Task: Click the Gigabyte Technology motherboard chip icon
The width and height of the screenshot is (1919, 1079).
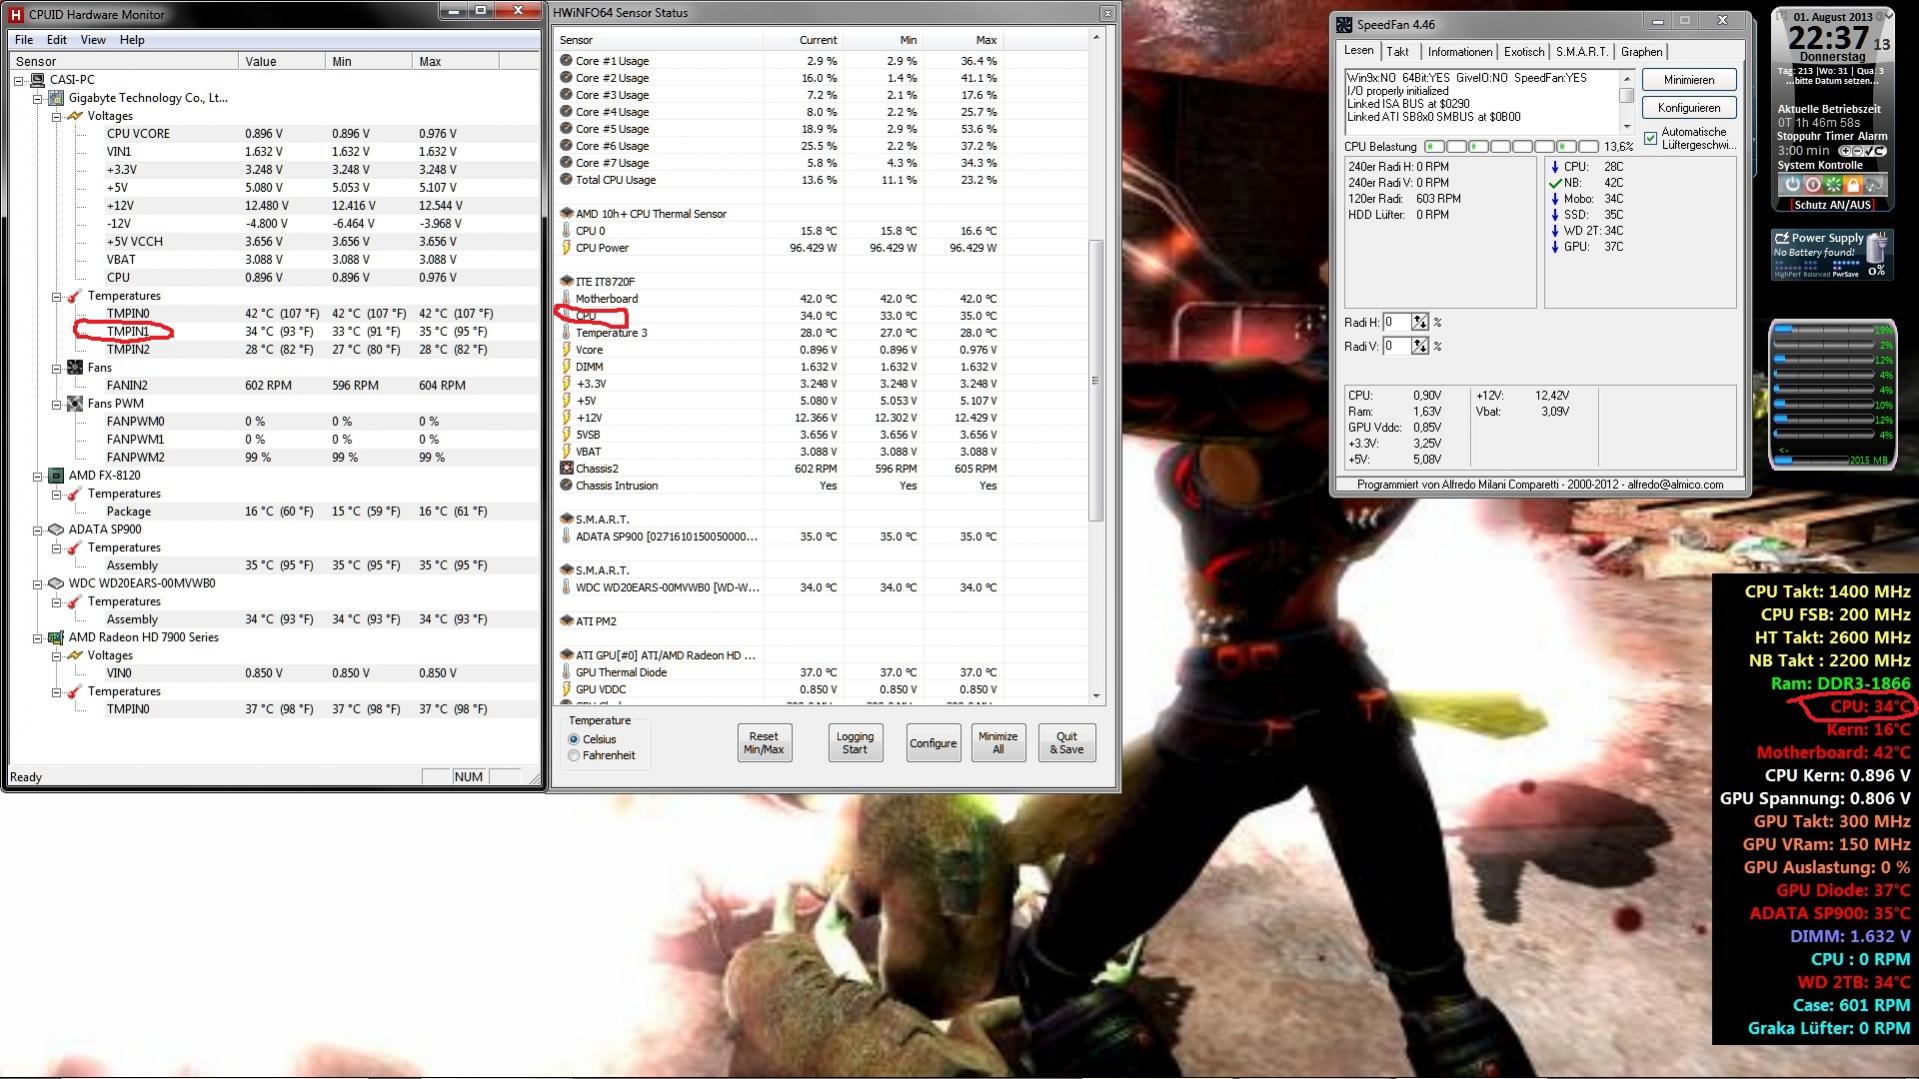Action: [x=56, y=98]
